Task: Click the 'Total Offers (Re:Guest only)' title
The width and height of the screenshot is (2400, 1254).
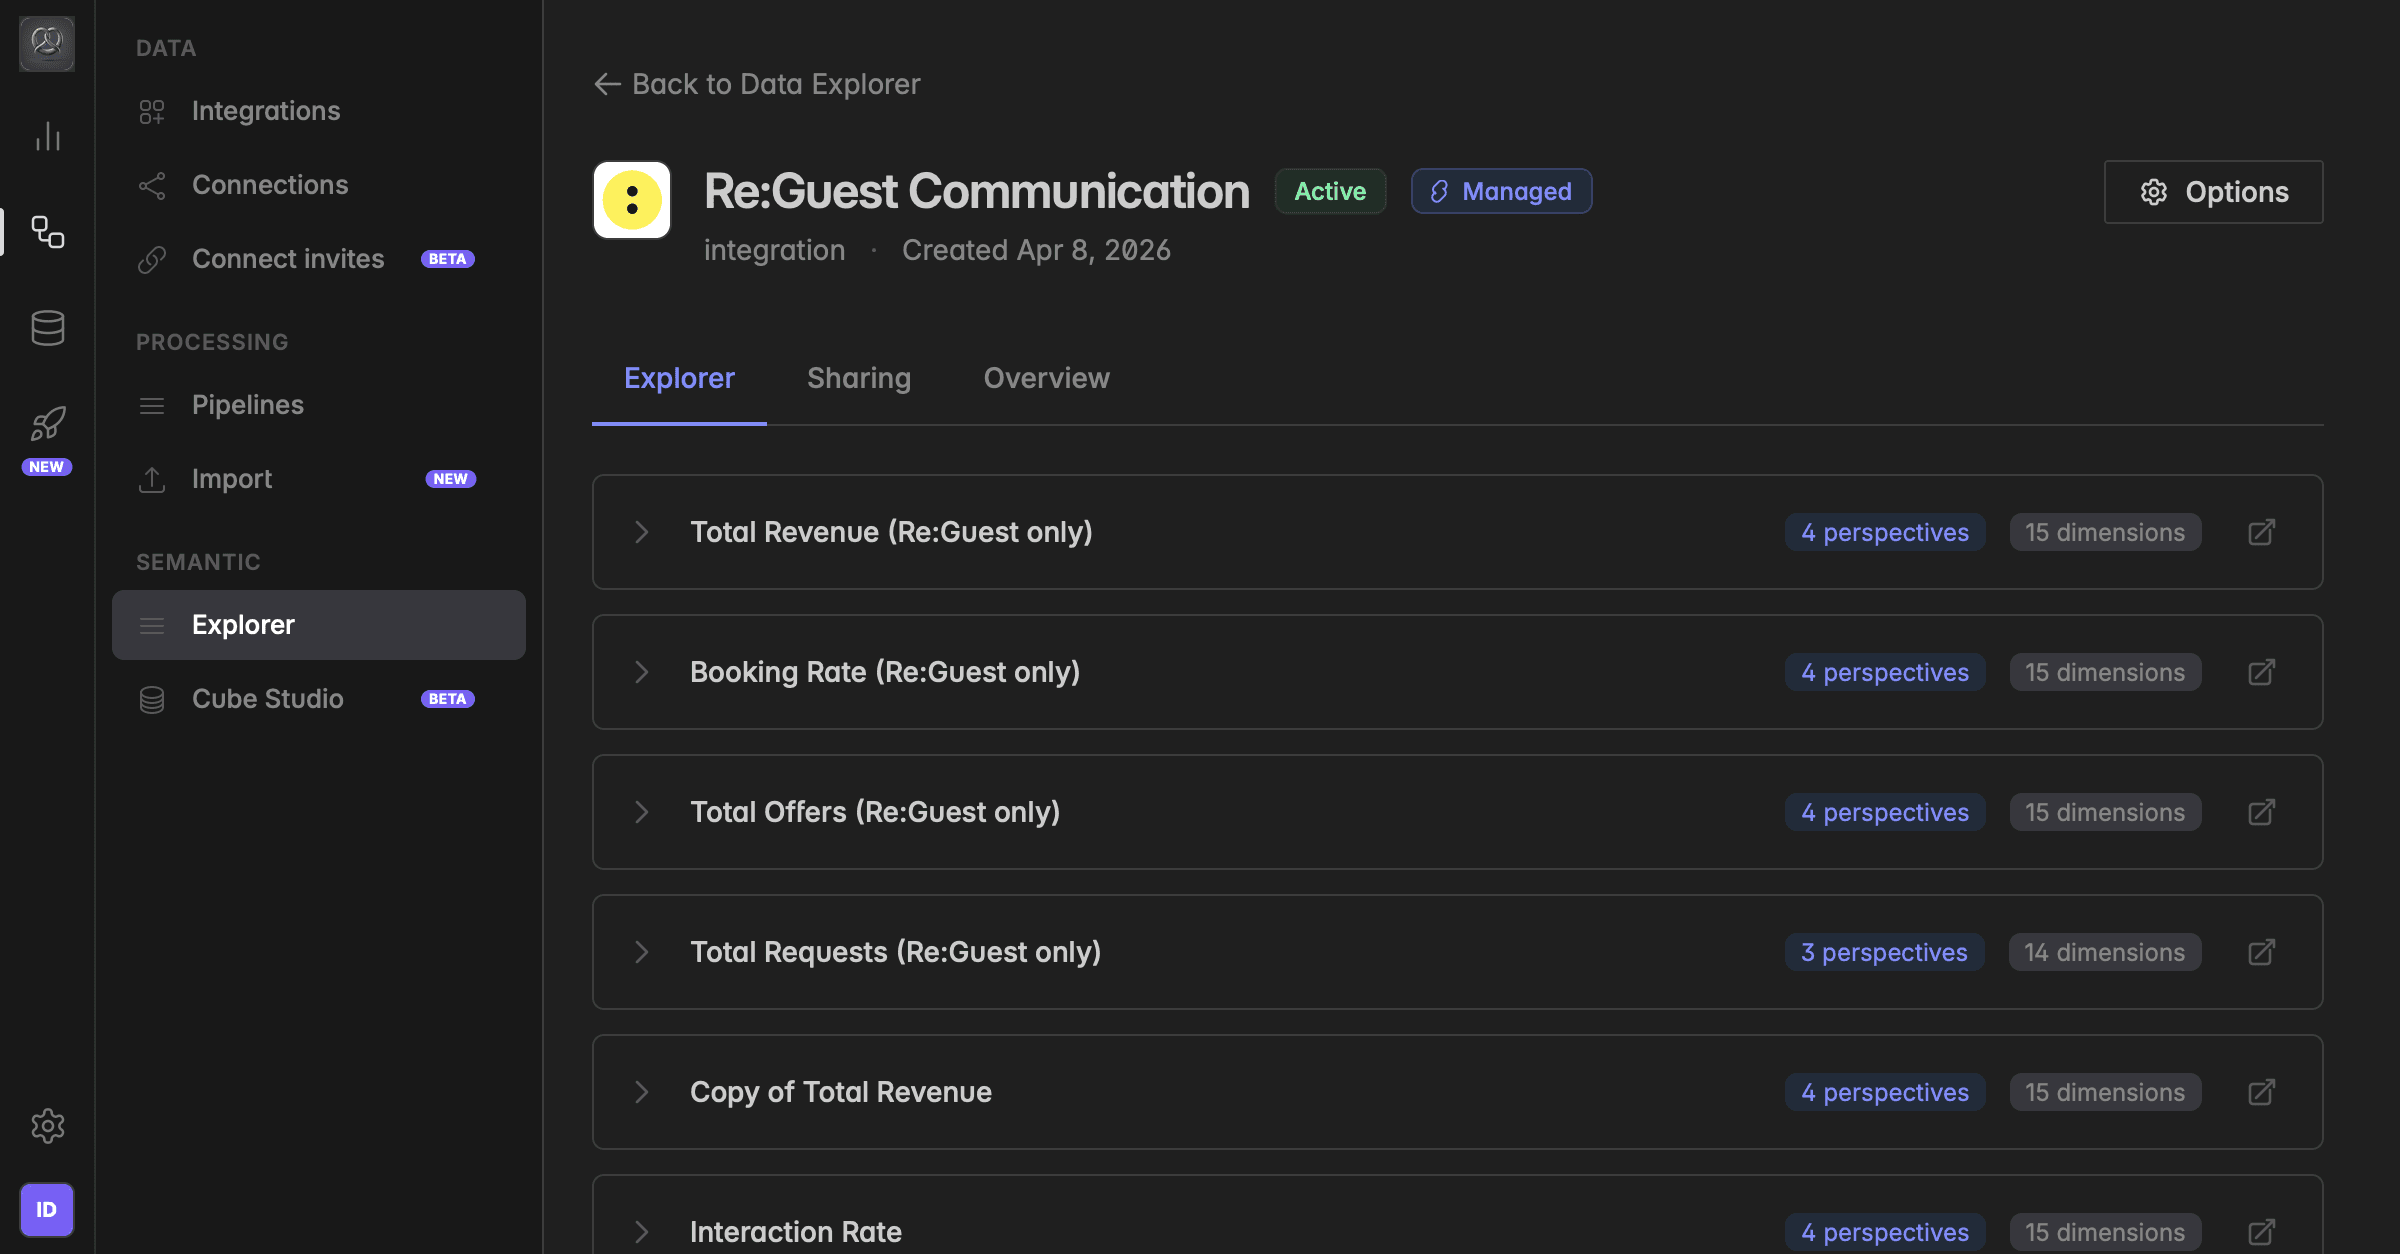Action: click(875, 812)
